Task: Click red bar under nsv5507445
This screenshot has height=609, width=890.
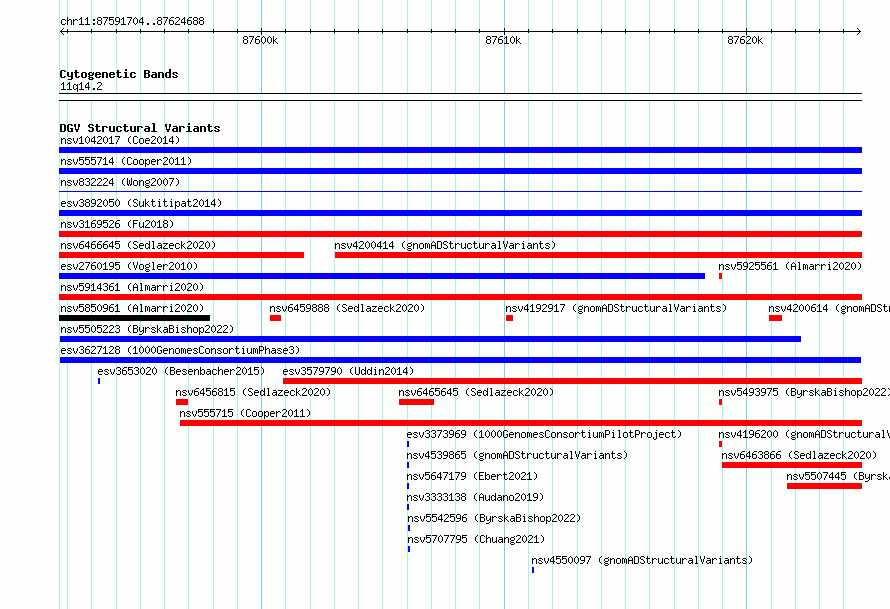Action: [x=824, y=486]
